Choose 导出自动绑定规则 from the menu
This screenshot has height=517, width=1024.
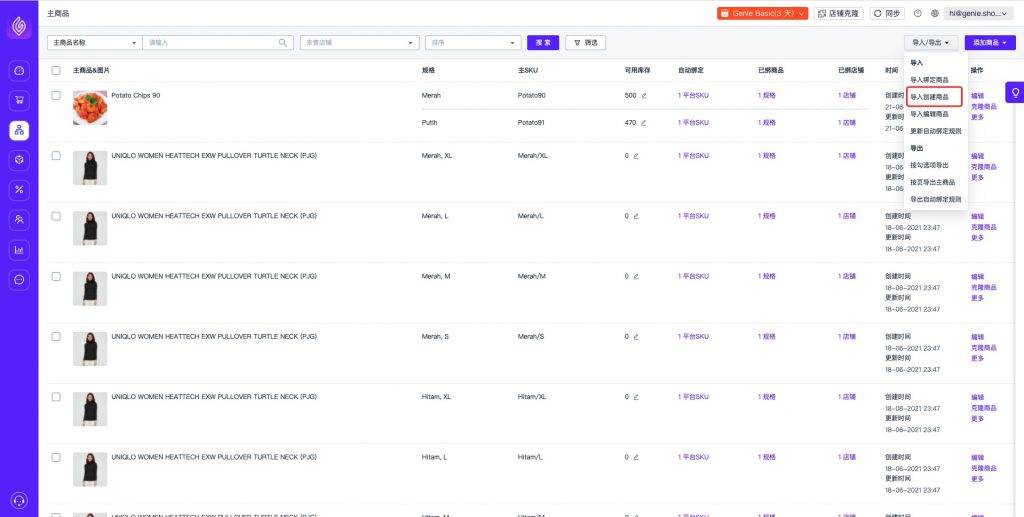tap(936, 199)
